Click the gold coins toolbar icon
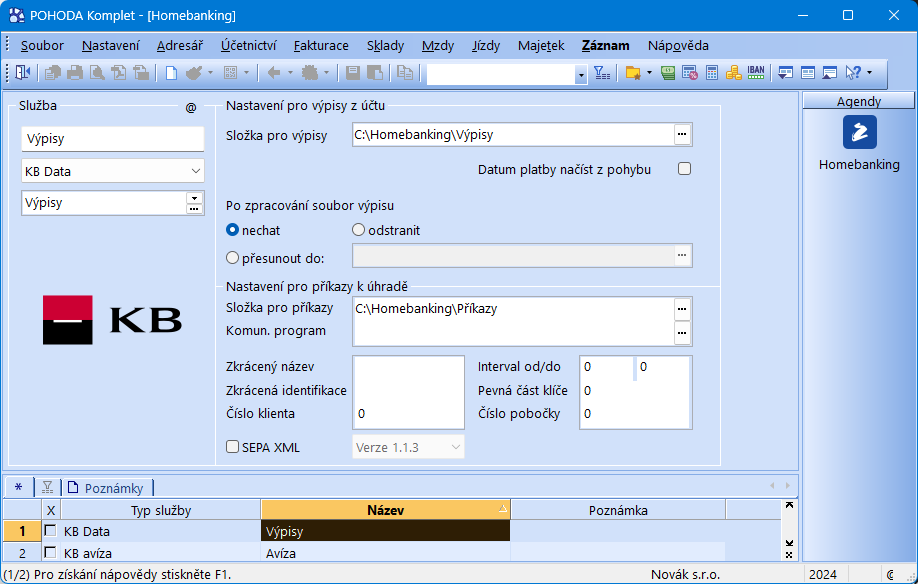Viewport: 918px width, 584px height. pyautogui.click(x=734, y=73)
